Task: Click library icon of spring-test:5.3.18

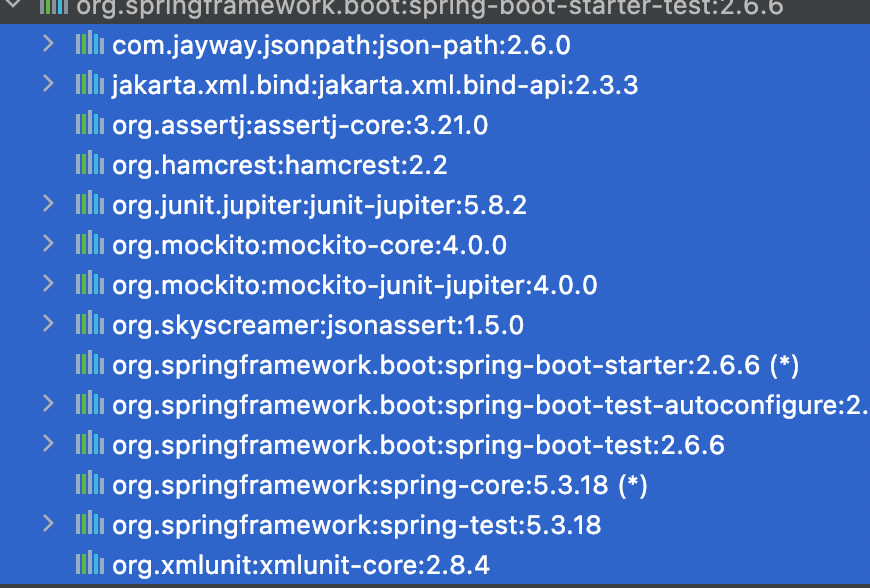Action: coord(90,524)
